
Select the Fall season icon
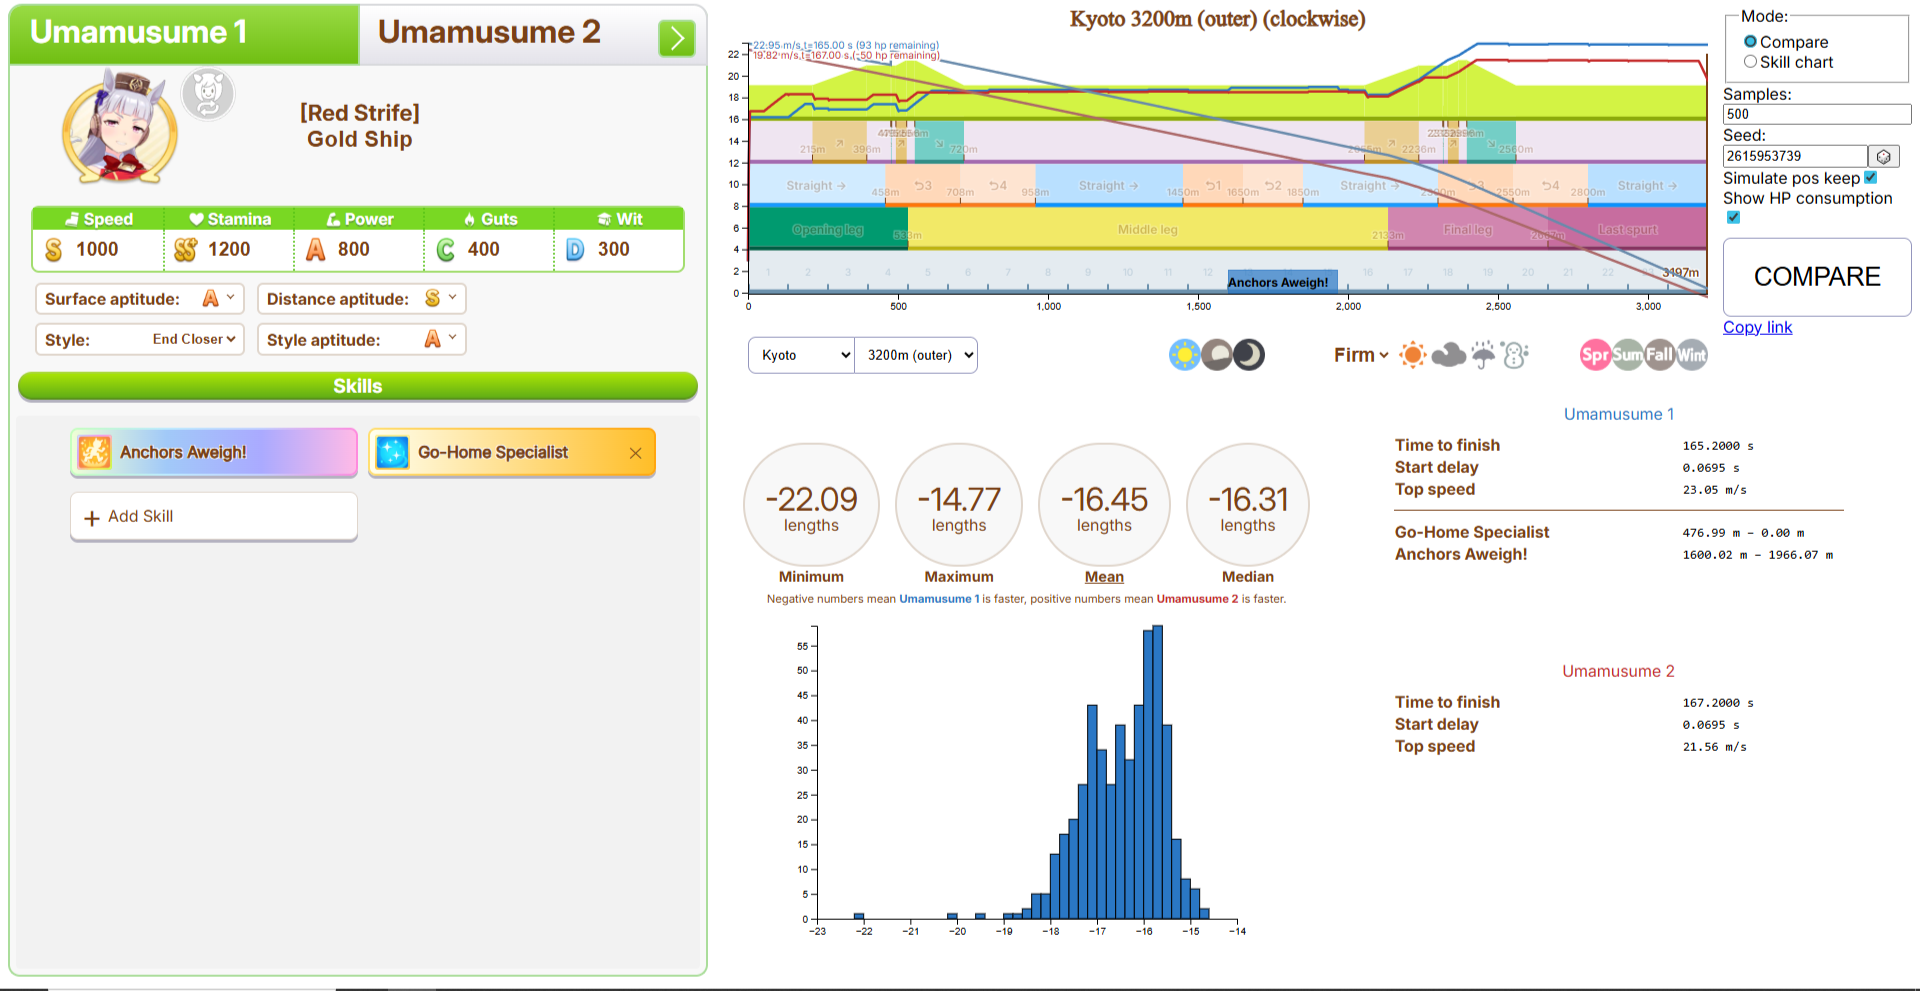click(1659, 355)
